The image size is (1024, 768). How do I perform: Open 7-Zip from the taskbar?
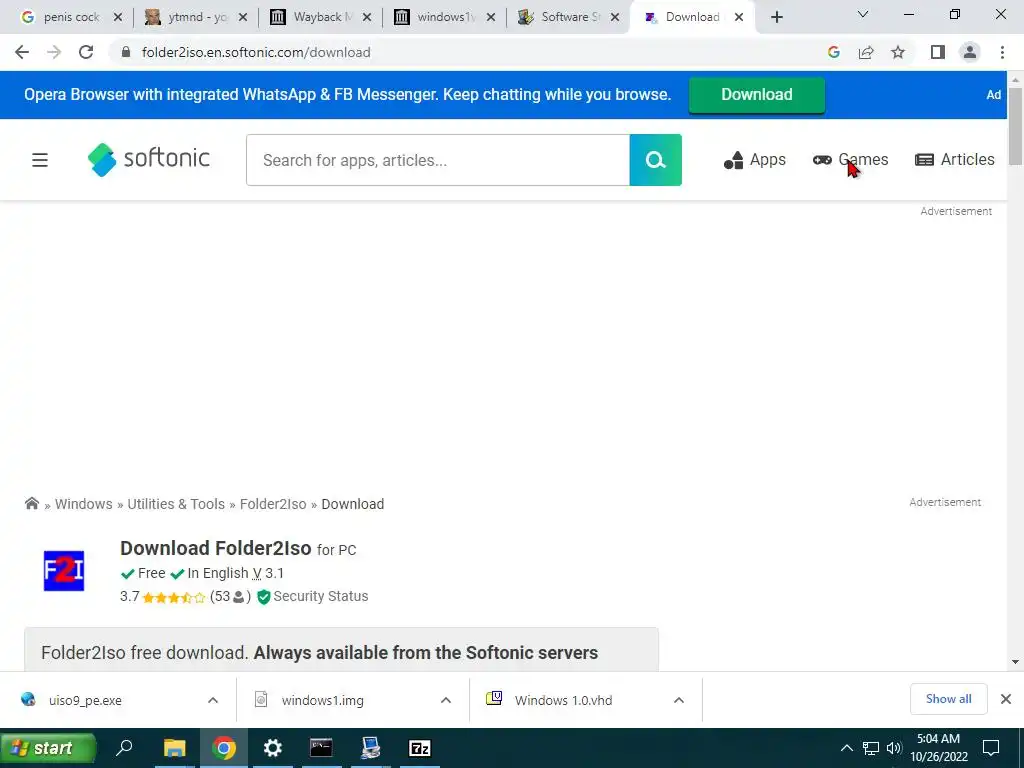(x=419, y=748)
